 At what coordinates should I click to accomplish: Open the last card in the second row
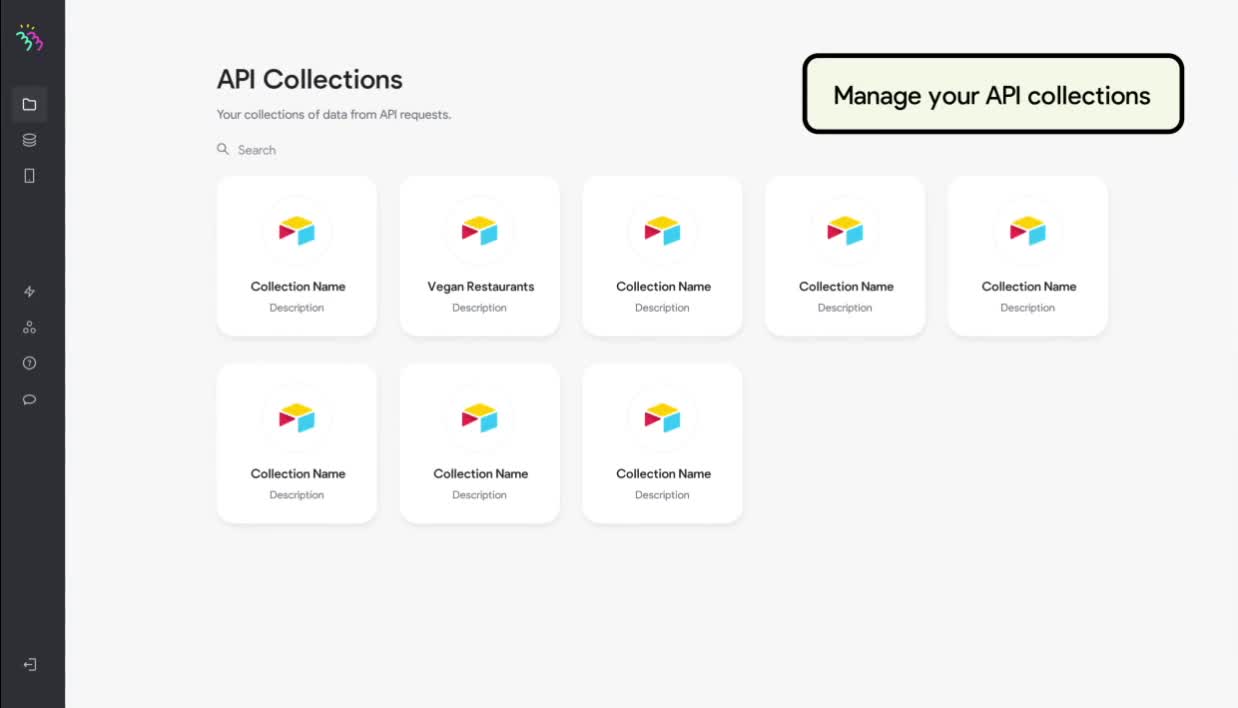(x=662, y=443)
